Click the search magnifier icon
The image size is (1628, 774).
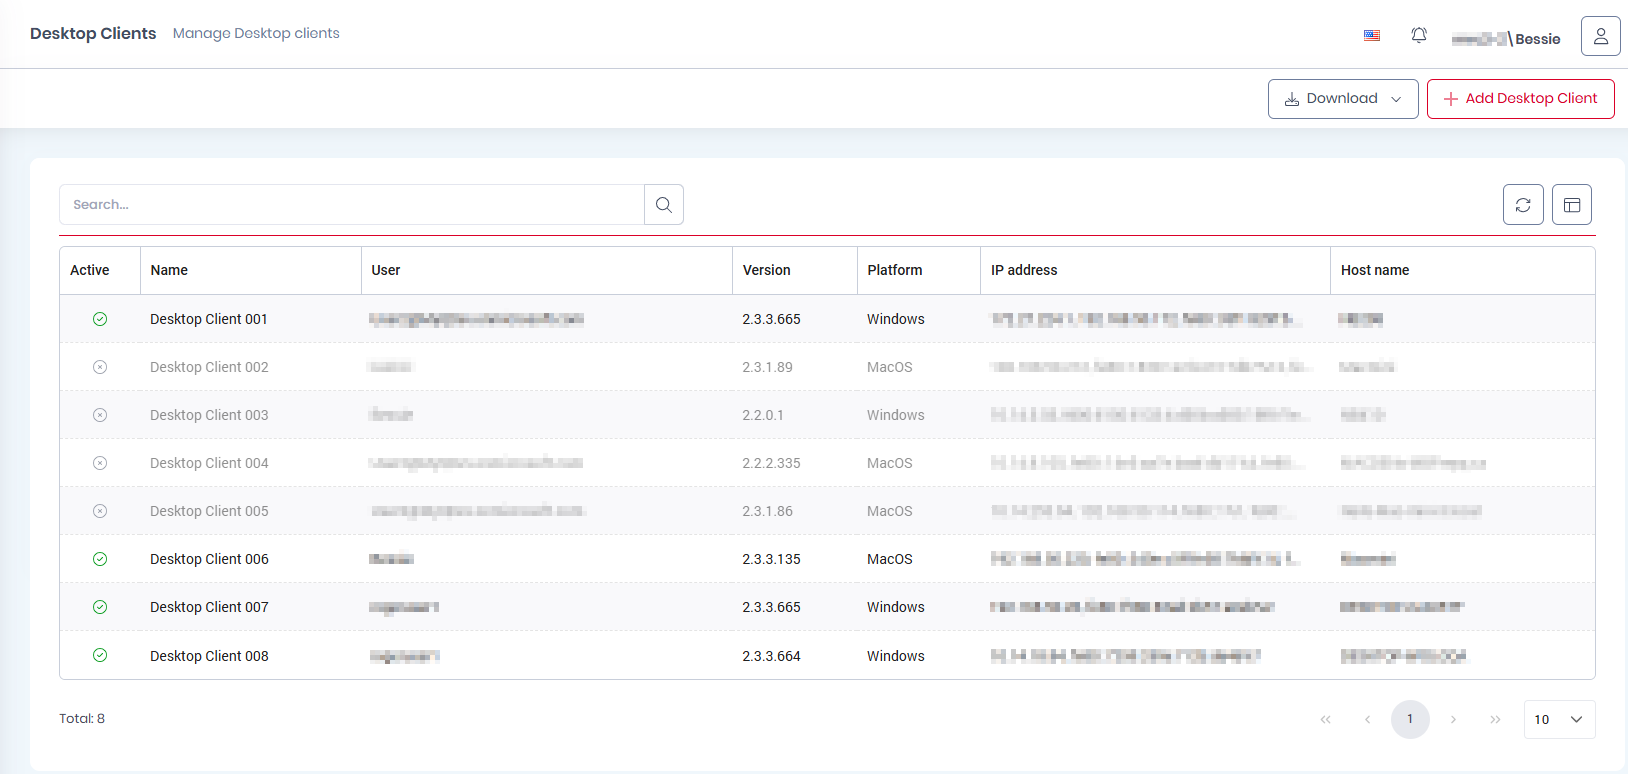(664, 205)
